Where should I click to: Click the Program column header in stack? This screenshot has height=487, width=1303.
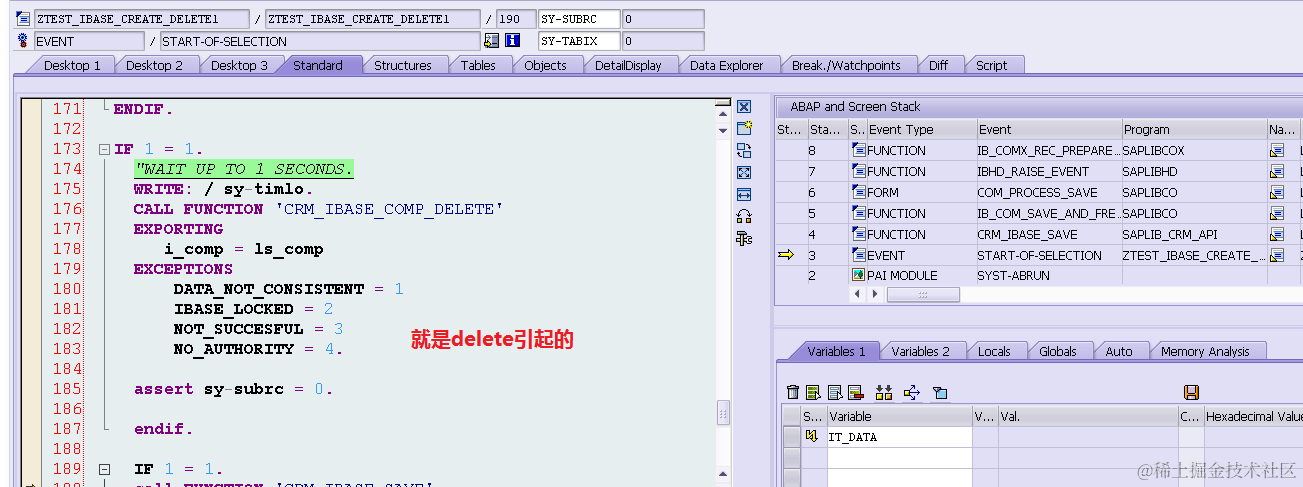click(x=1193, y=129)
